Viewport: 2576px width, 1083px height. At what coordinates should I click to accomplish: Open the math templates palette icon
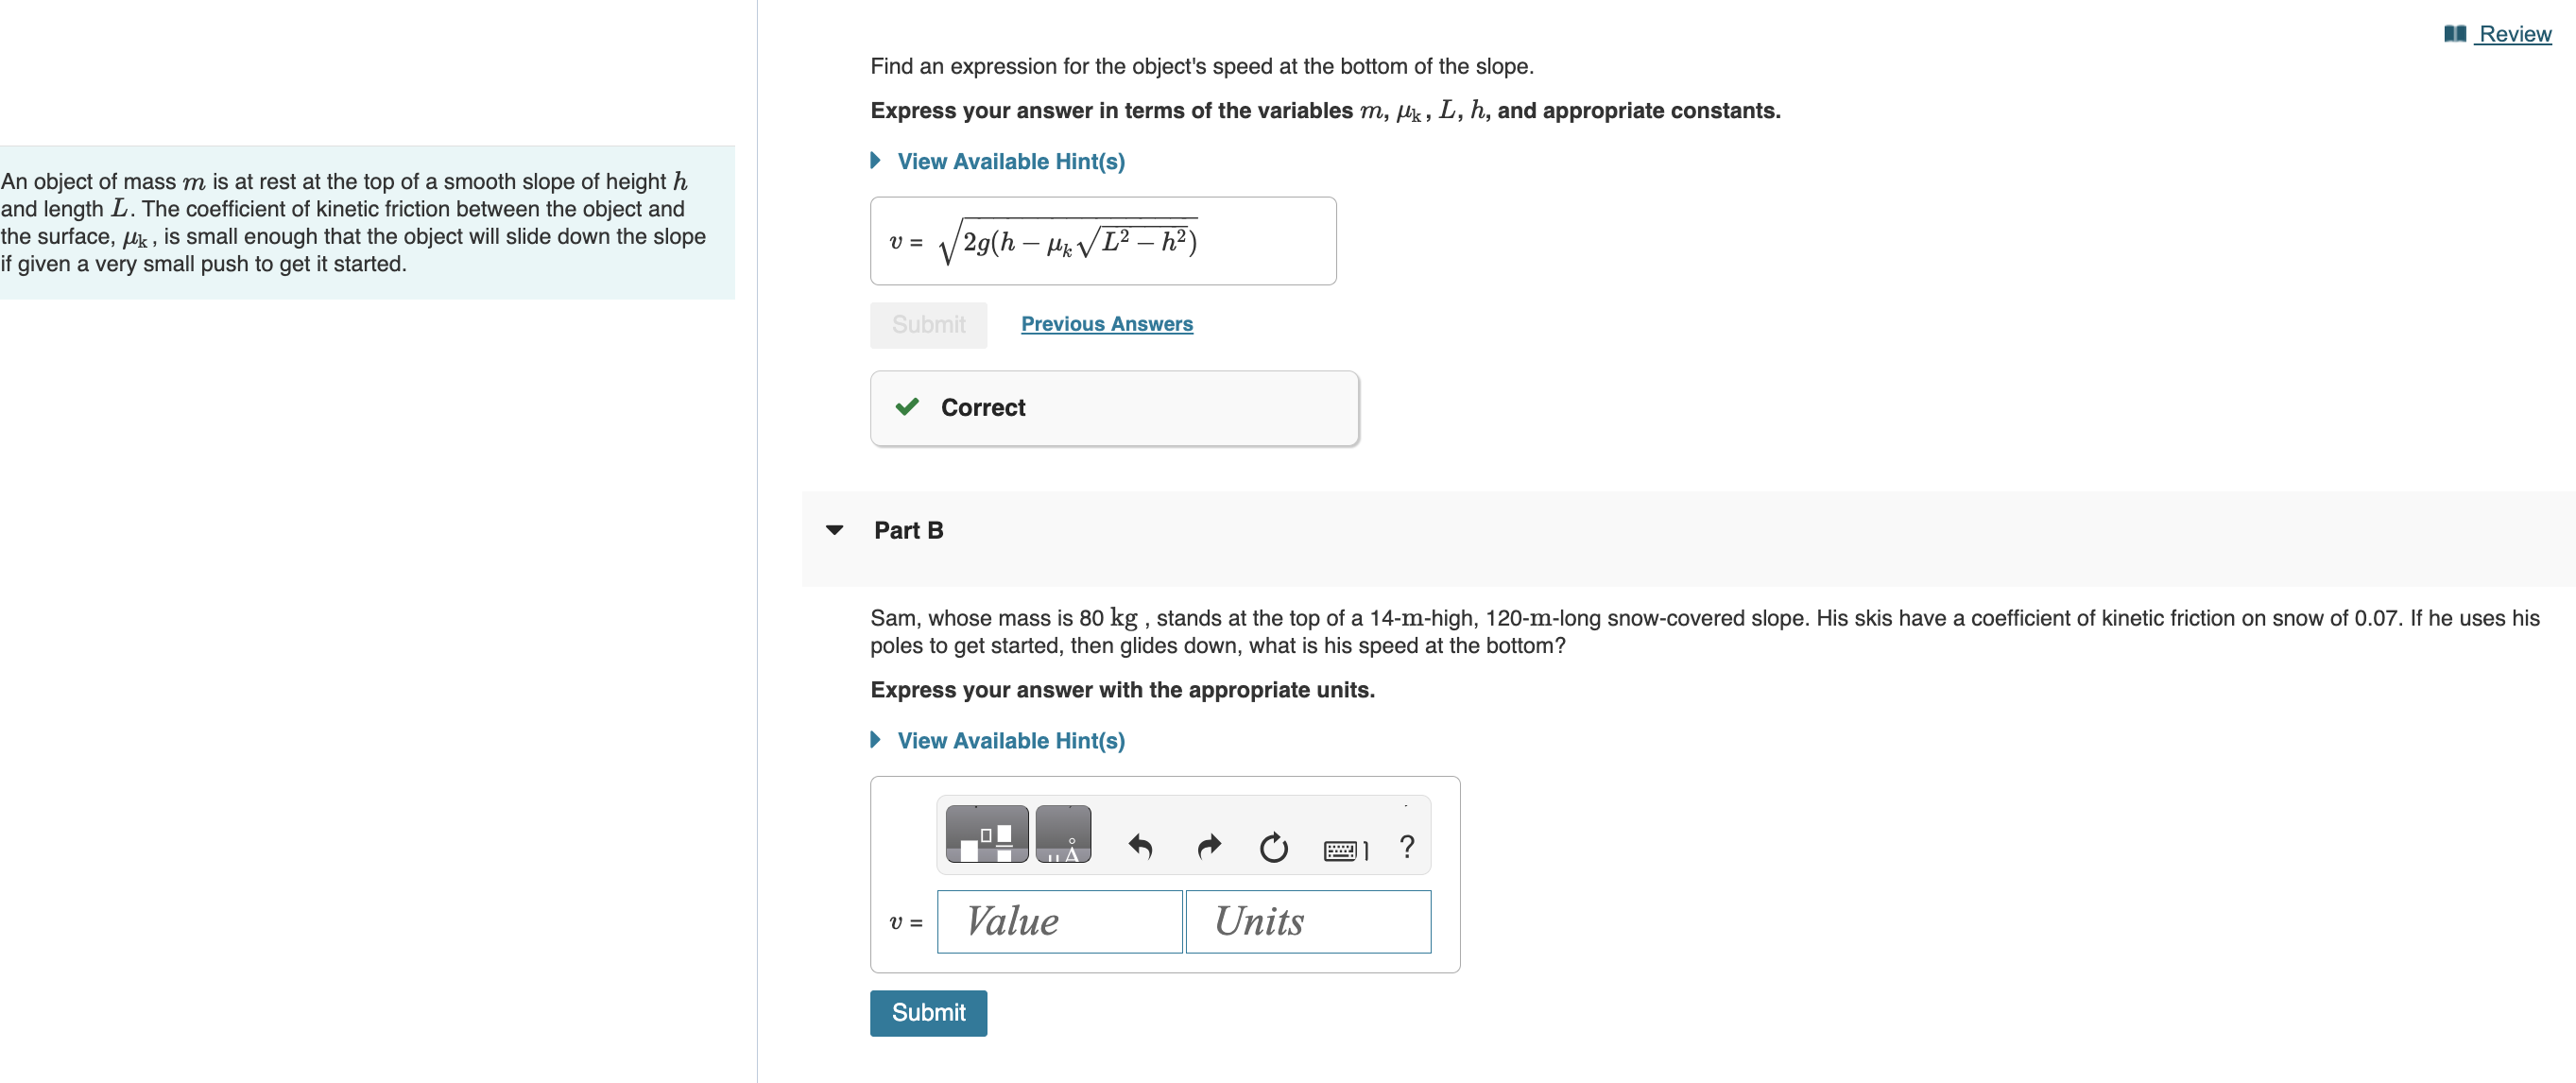coord(986,833)
